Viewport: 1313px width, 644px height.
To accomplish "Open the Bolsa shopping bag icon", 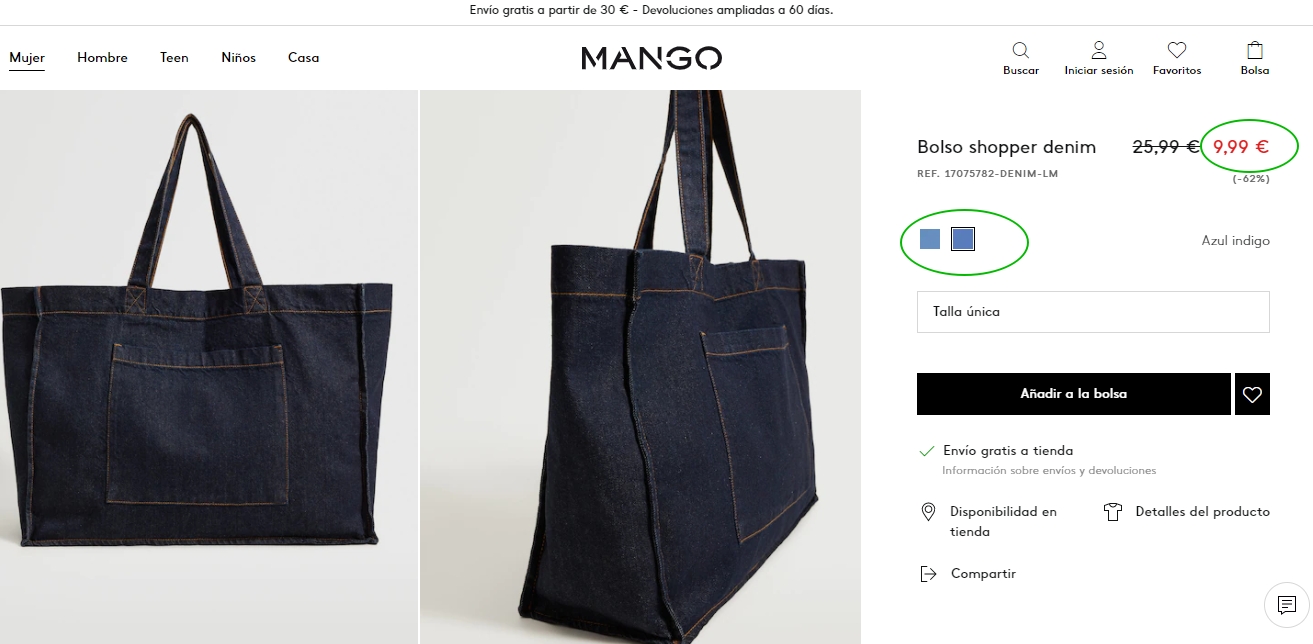I will [1255, 50].
